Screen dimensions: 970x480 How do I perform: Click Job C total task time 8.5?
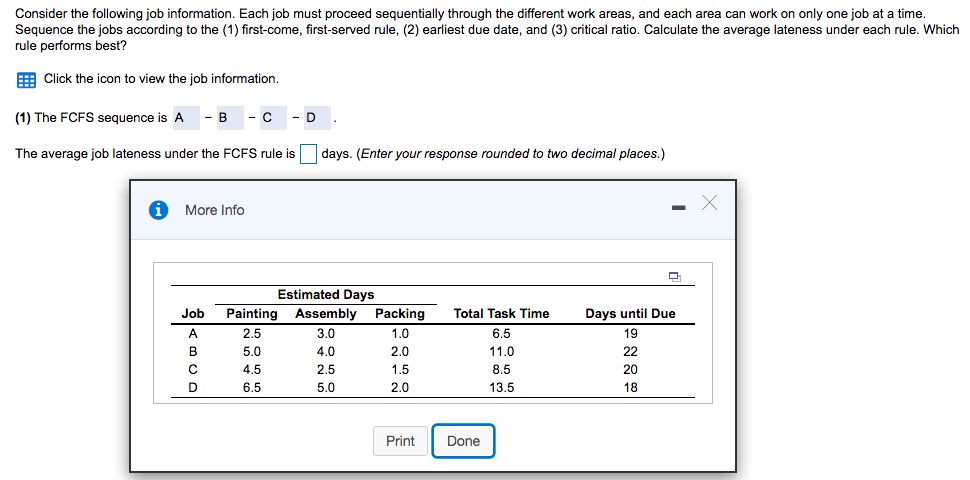click(x=501, y=370)
